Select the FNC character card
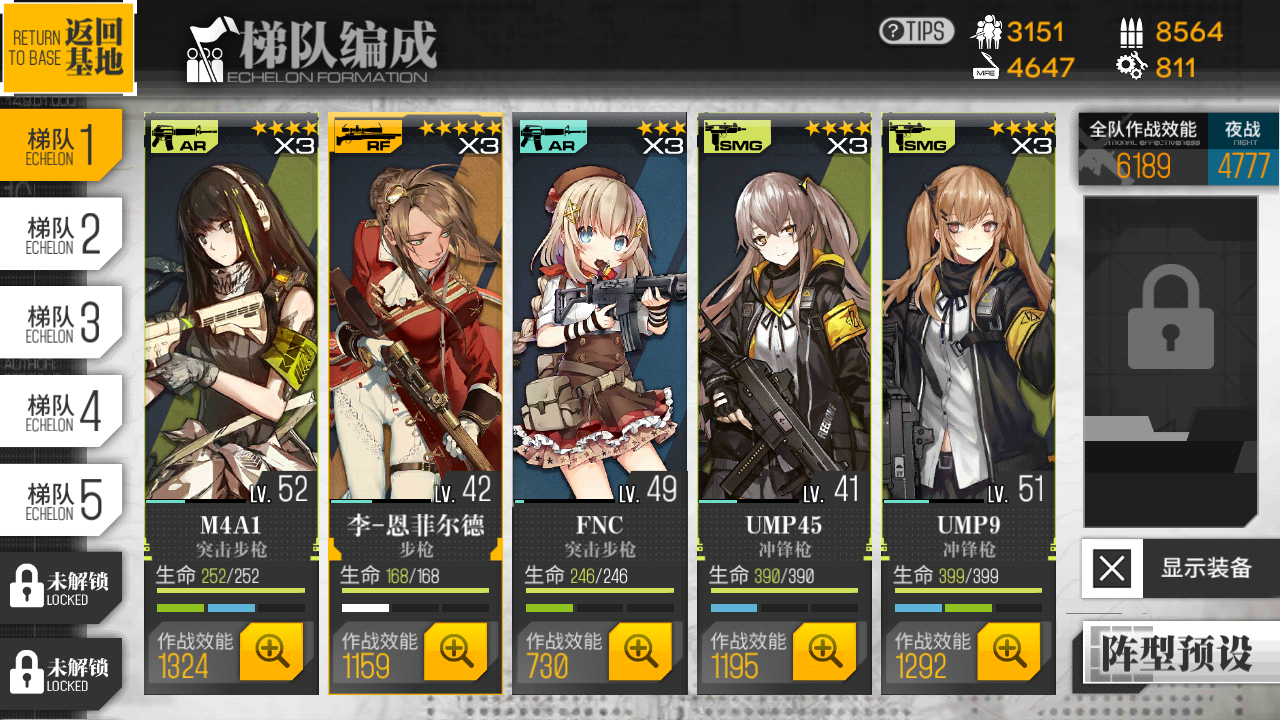The width and height of the screenshot is (1280, 720). 600,403
